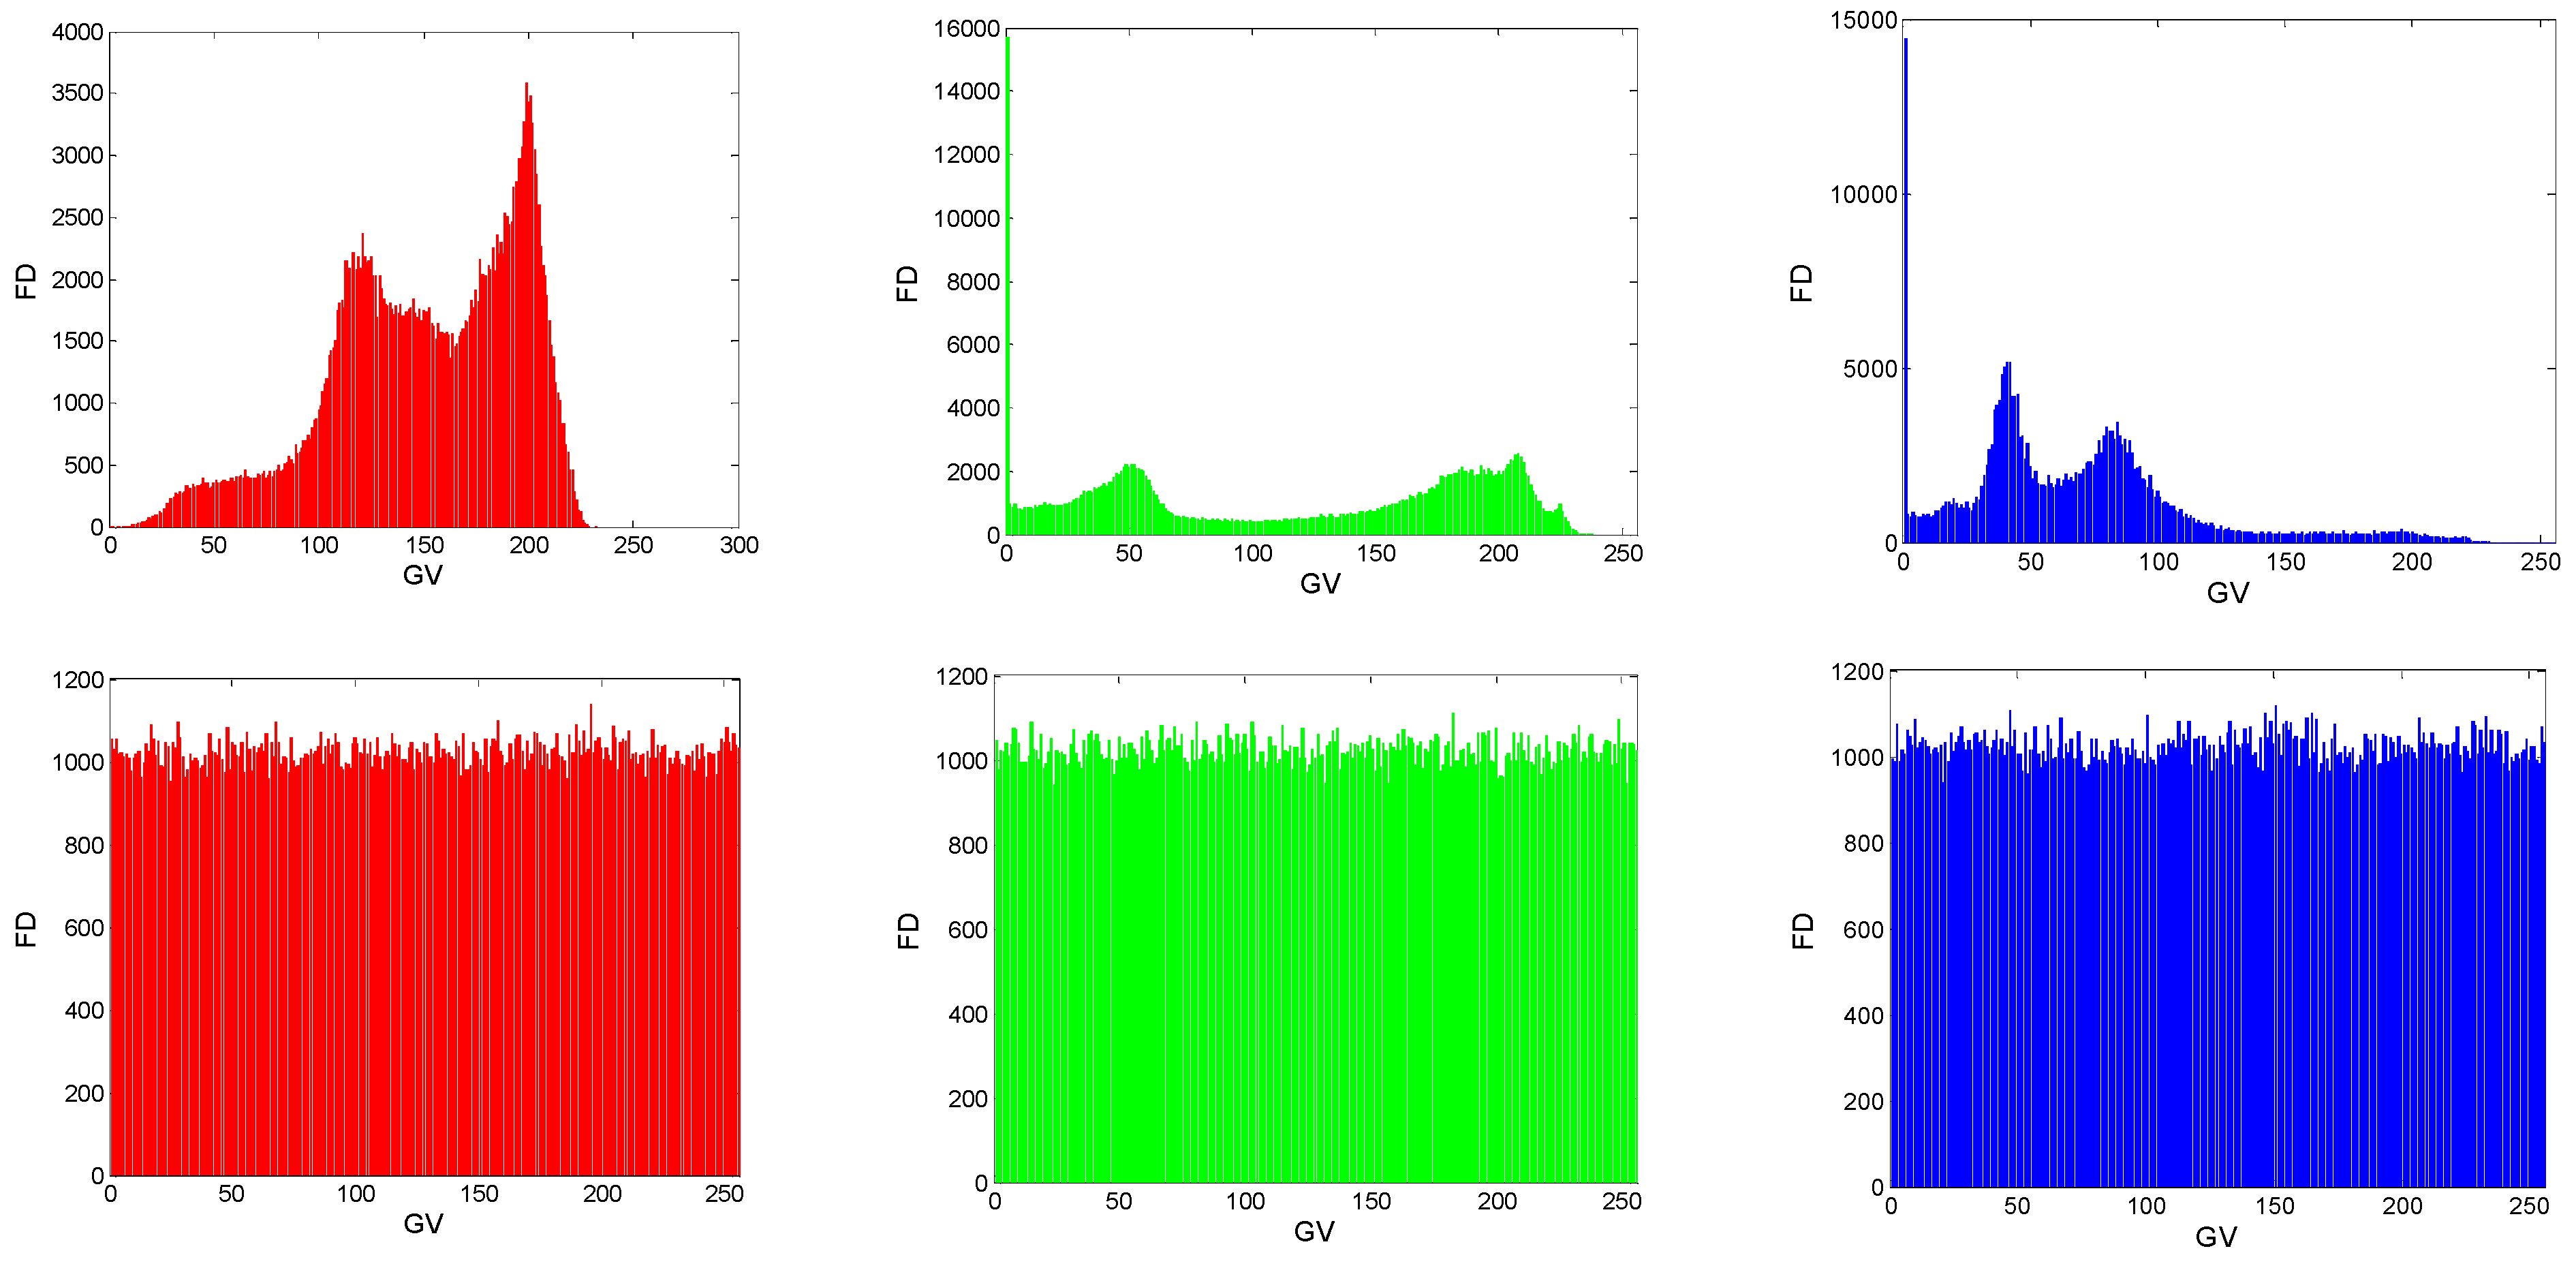The width and height of the screenshot is (2576, 1268).
Task: Click the 1200 tick of the flat blue histogram
Action: point(1857,672)
